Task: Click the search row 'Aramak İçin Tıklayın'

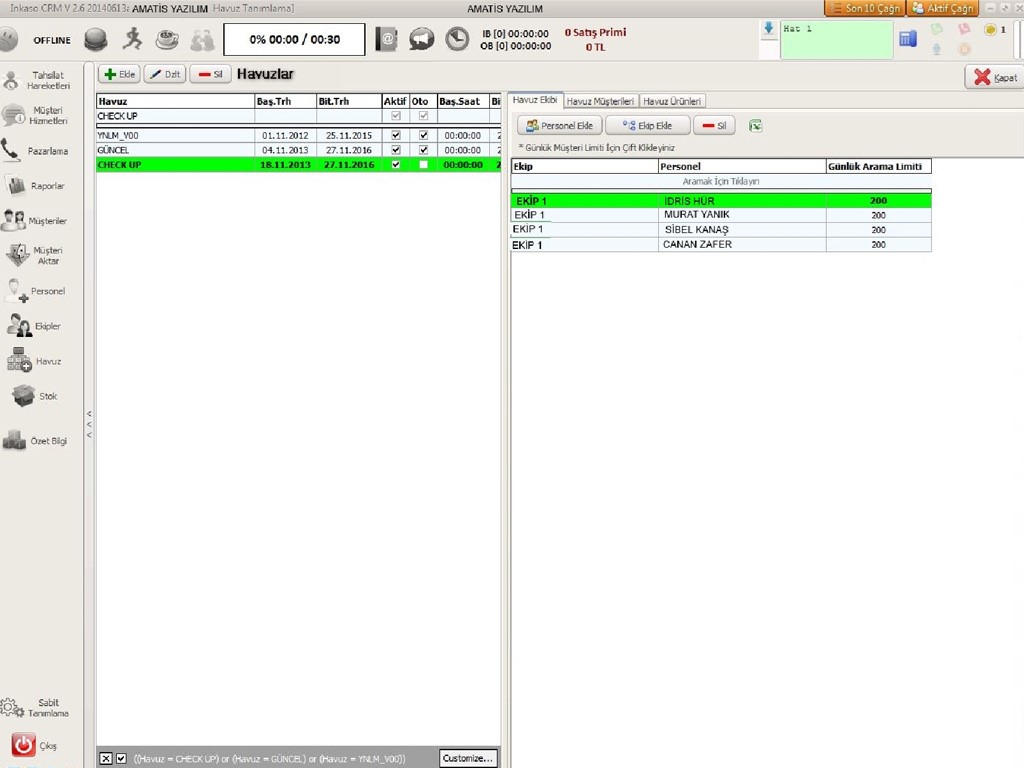Action: 720,182
